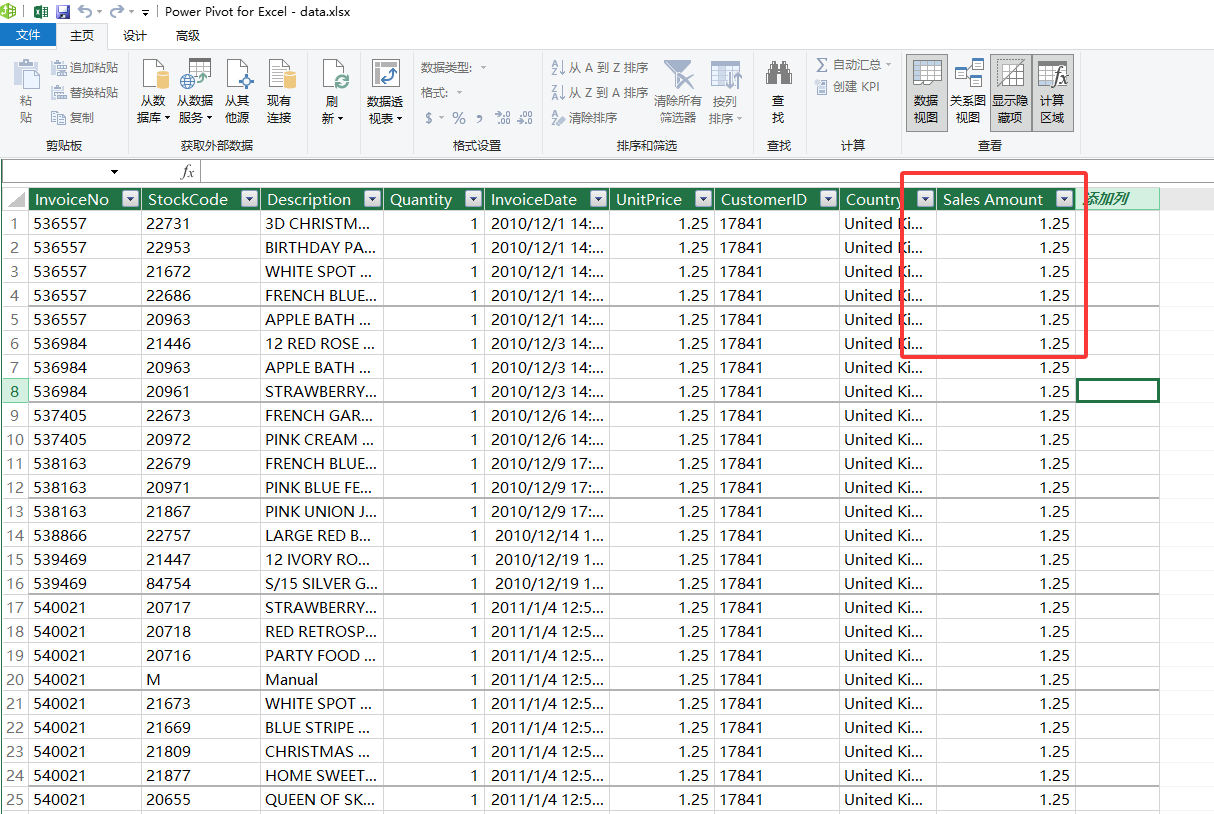1214x814 pixels.
Task: Sort 从 A 到 Z ascending
Action: click(600, 68)
